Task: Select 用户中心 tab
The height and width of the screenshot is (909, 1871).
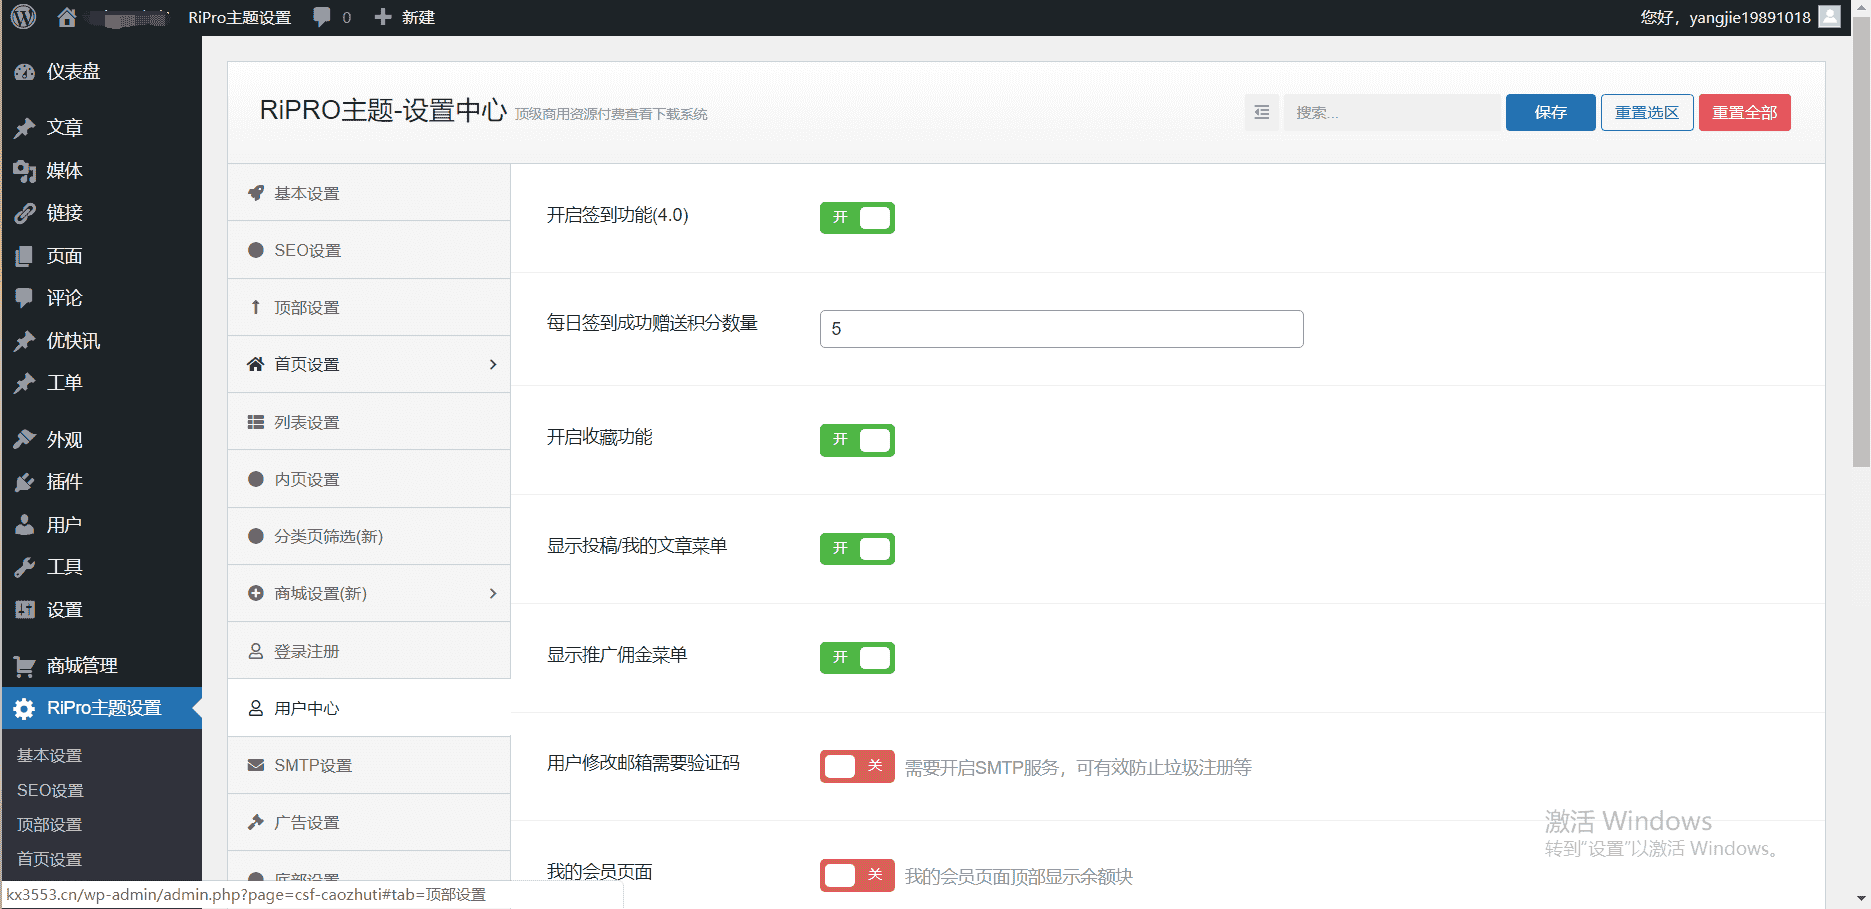Action: (369, 708)
